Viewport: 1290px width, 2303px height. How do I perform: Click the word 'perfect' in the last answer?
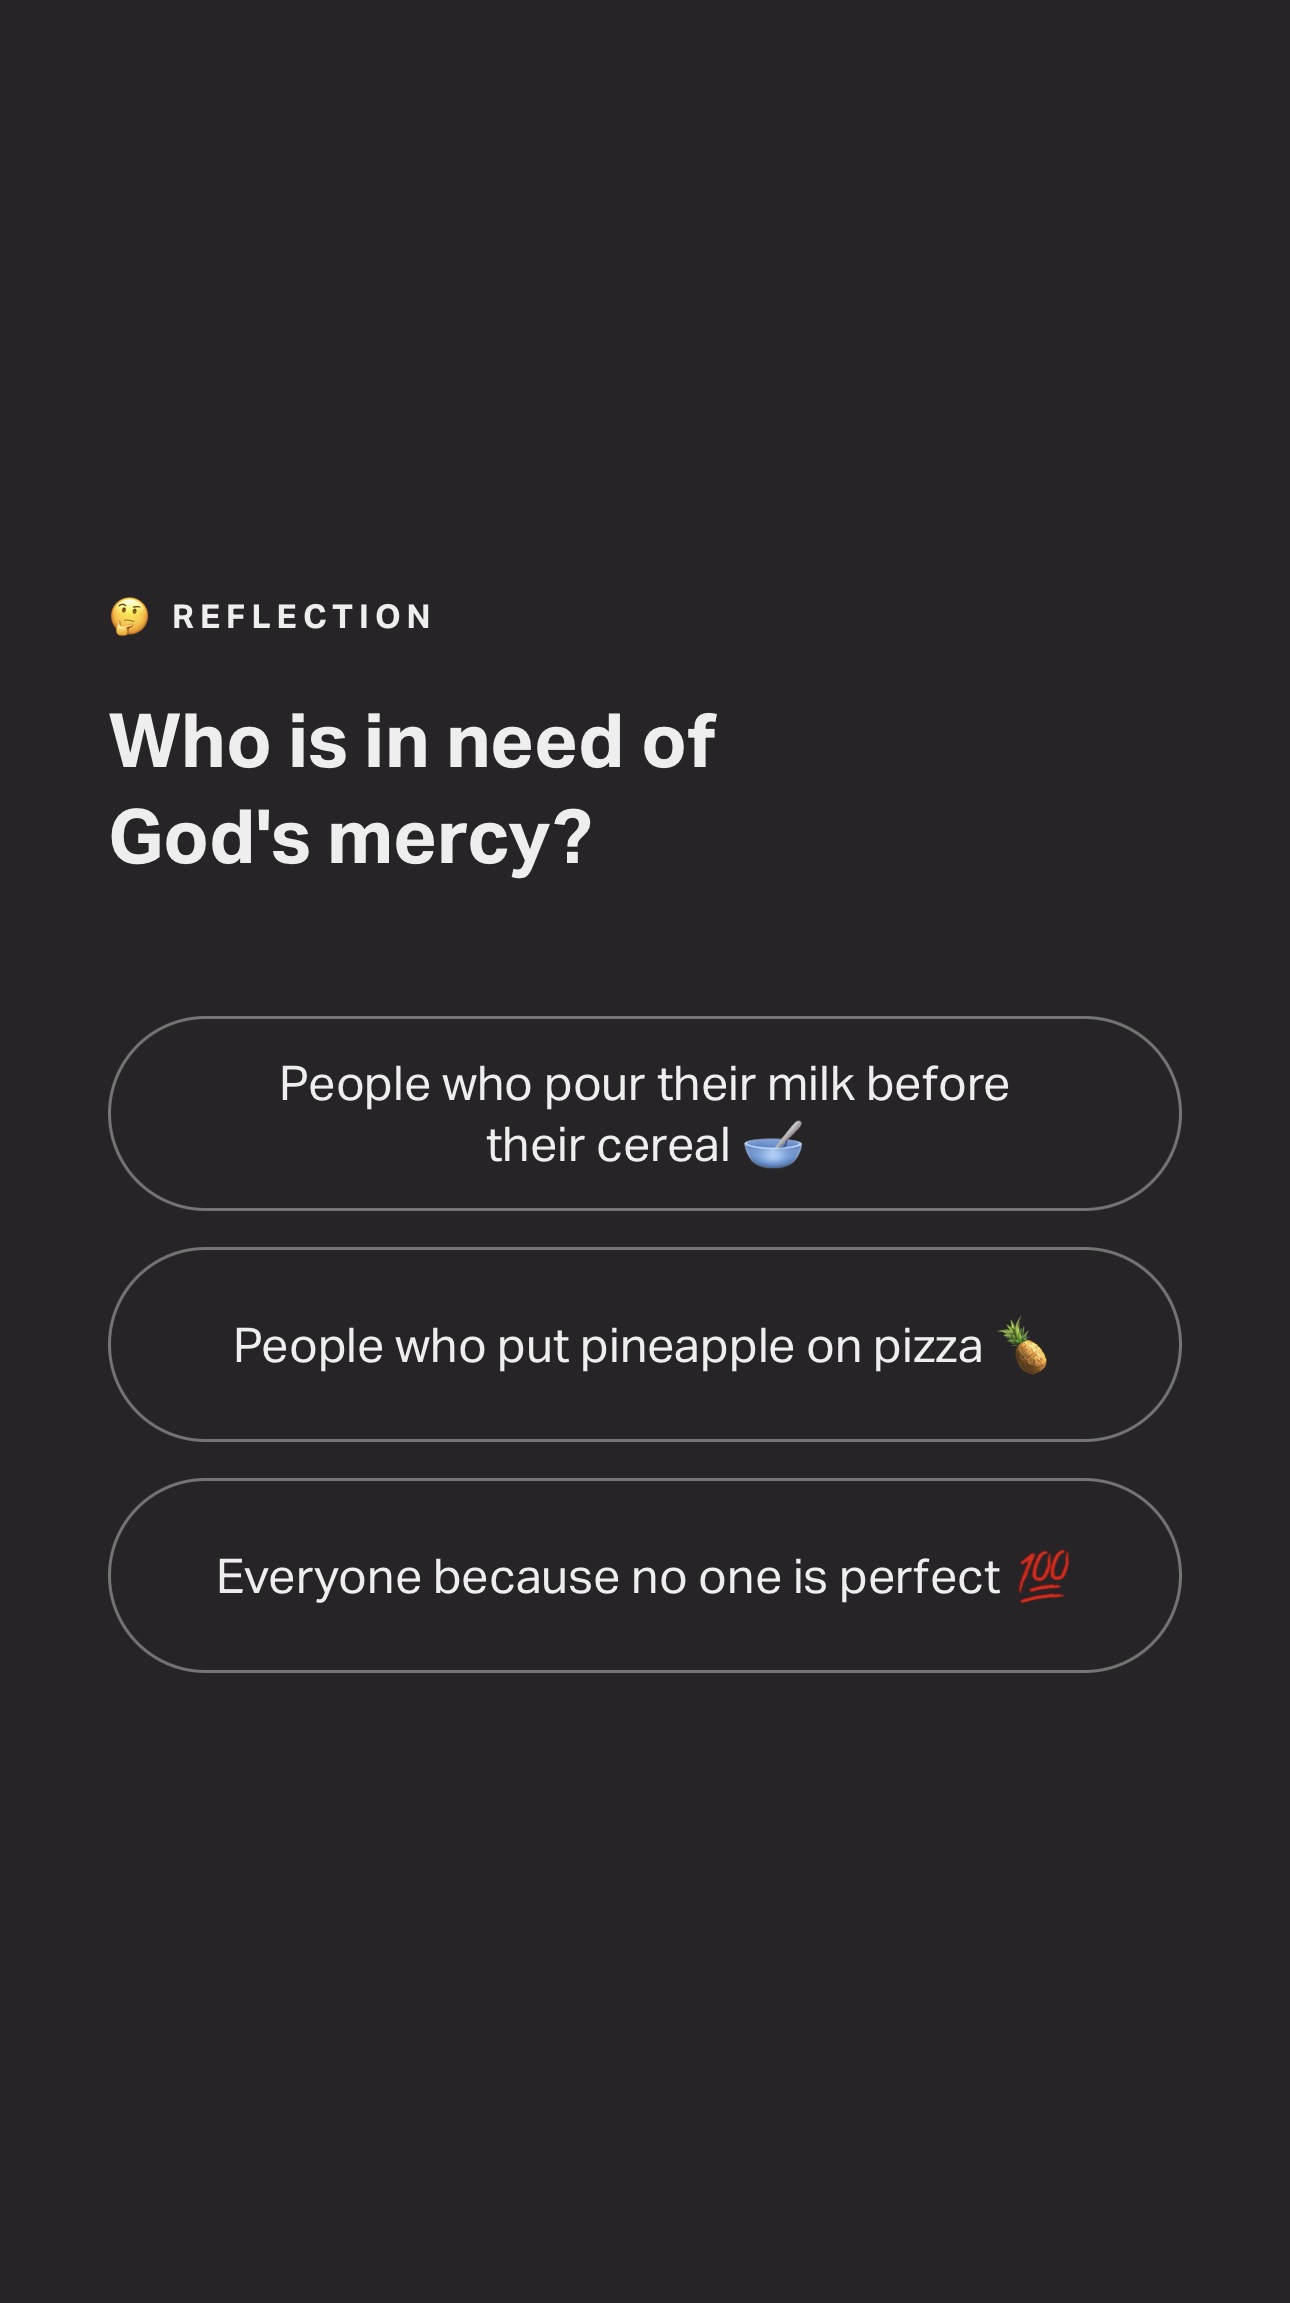[919, 1577]
